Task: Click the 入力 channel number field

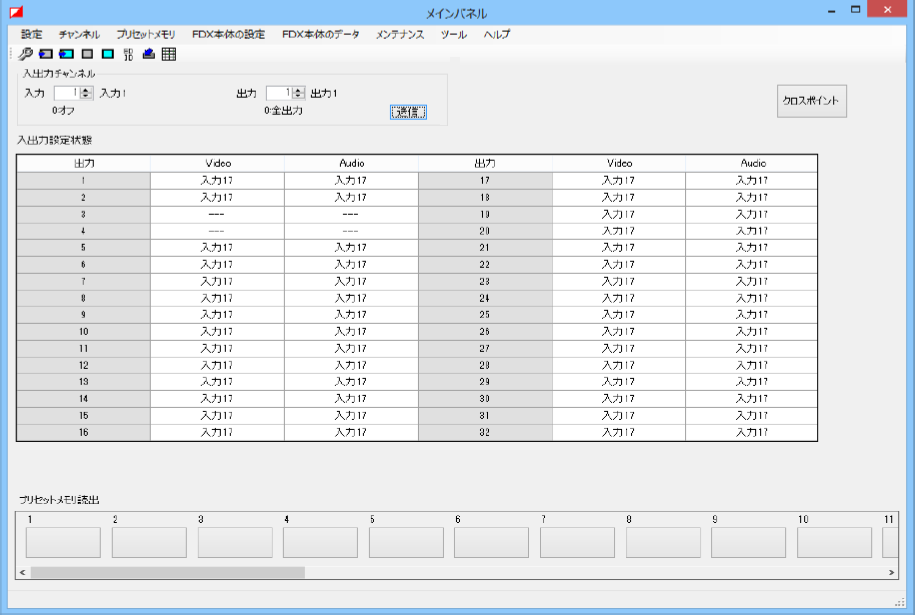Action: point(65,93)
